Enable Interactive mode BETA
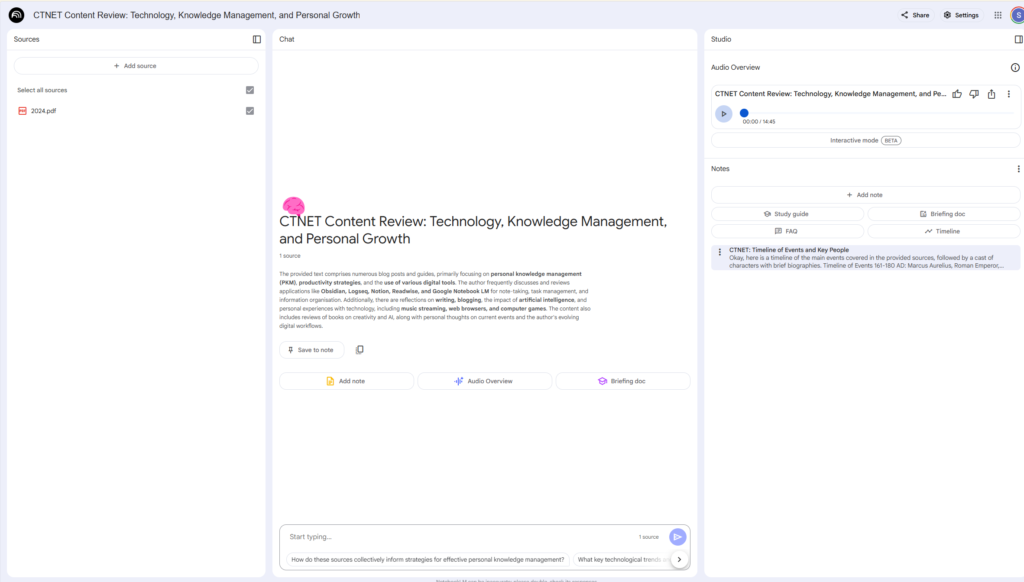 [x=865, y=140]
